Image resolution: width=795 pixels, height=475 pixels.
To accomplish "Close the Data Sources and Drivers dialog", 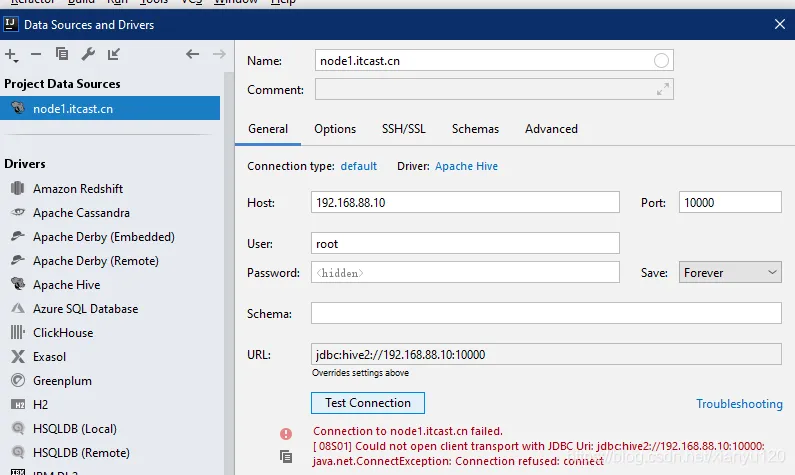I will (x=780, y=24).
